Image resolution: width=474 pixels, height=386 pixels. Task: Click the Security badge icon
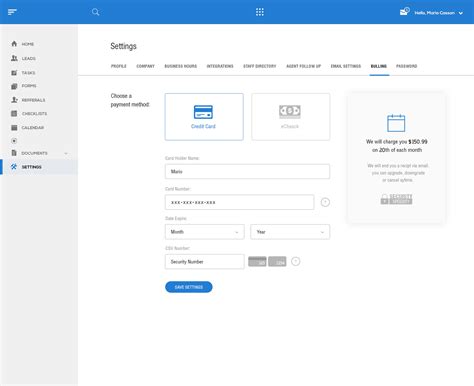click(396, 199)
